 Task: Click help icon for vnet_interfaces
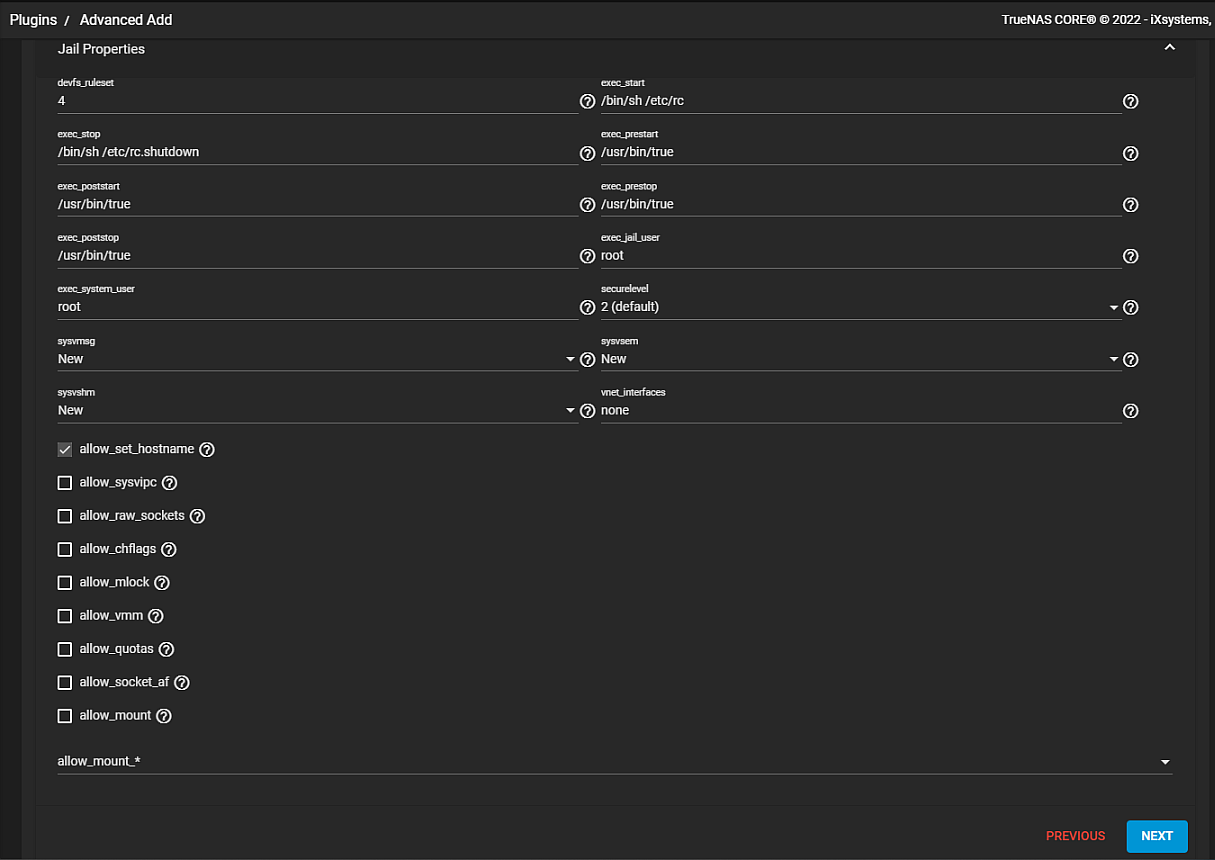(x=1130, y=411)
